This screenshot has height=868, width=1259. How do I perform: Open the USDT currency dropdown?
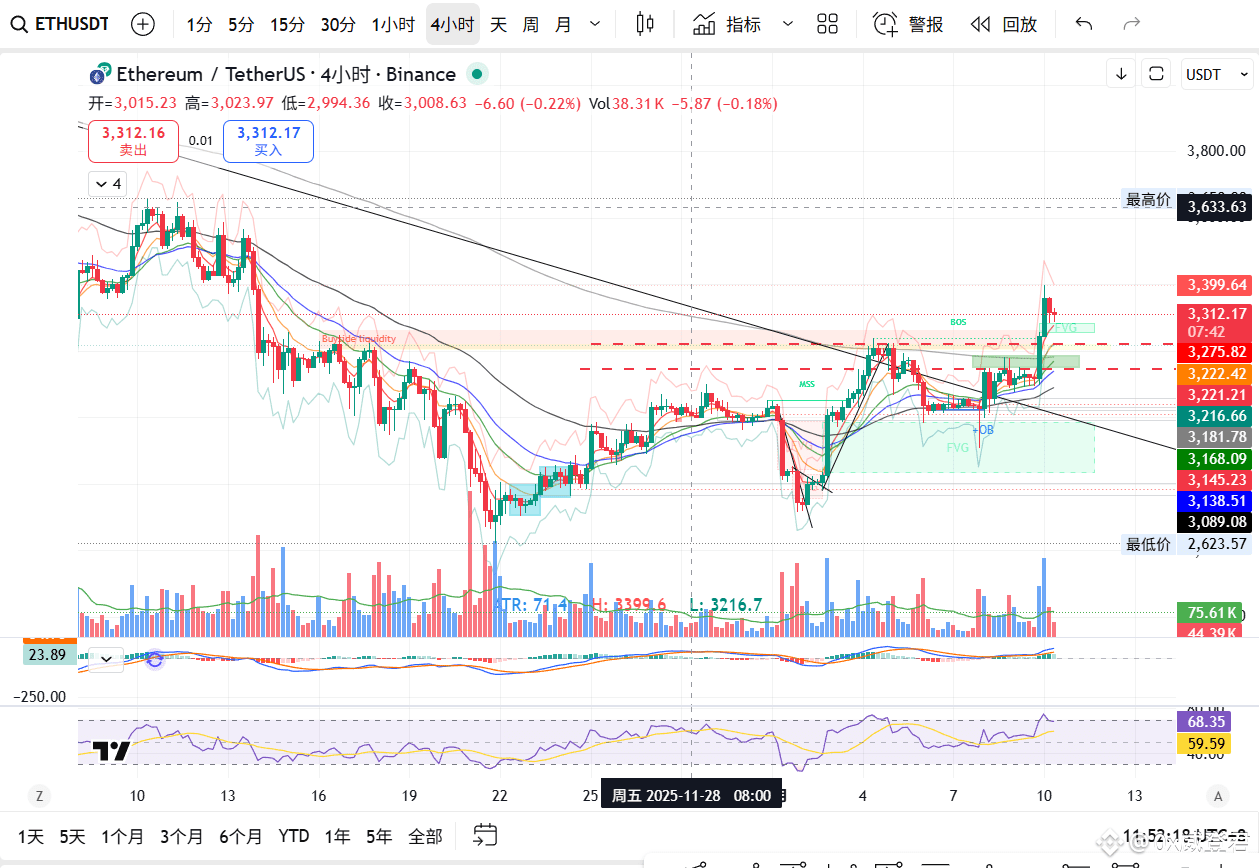(1217, 74)
